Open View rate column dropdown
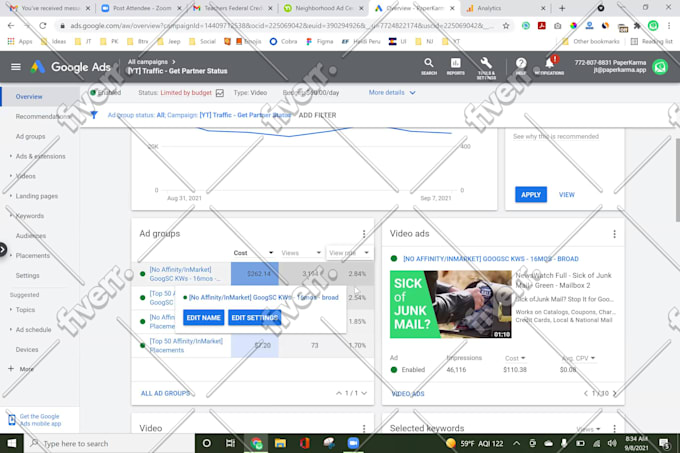Viewport: 680px width, 453px height. [349, 253]
